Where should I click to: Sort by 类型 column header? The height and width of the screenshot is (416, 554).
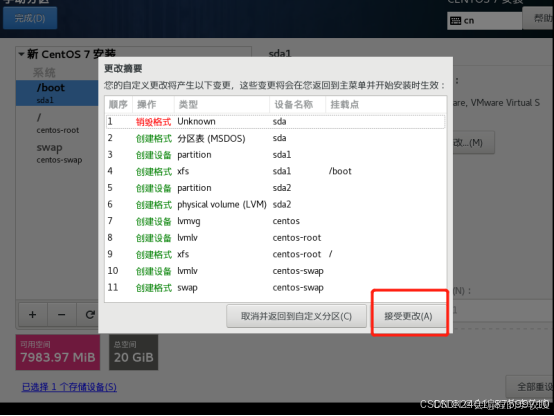click(x=222, y=105)
